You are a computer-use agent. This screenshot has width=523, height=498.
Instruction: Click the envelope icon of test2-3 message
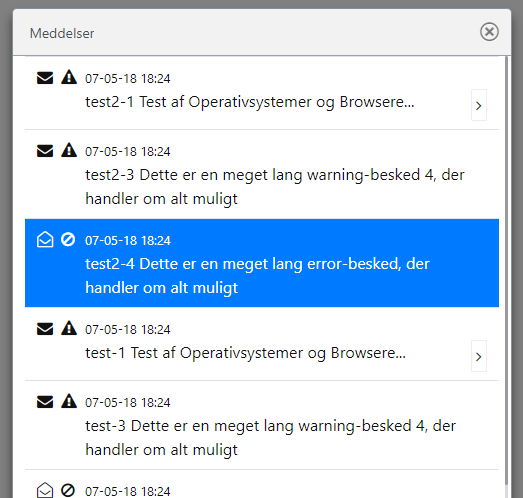click(45, 151)
